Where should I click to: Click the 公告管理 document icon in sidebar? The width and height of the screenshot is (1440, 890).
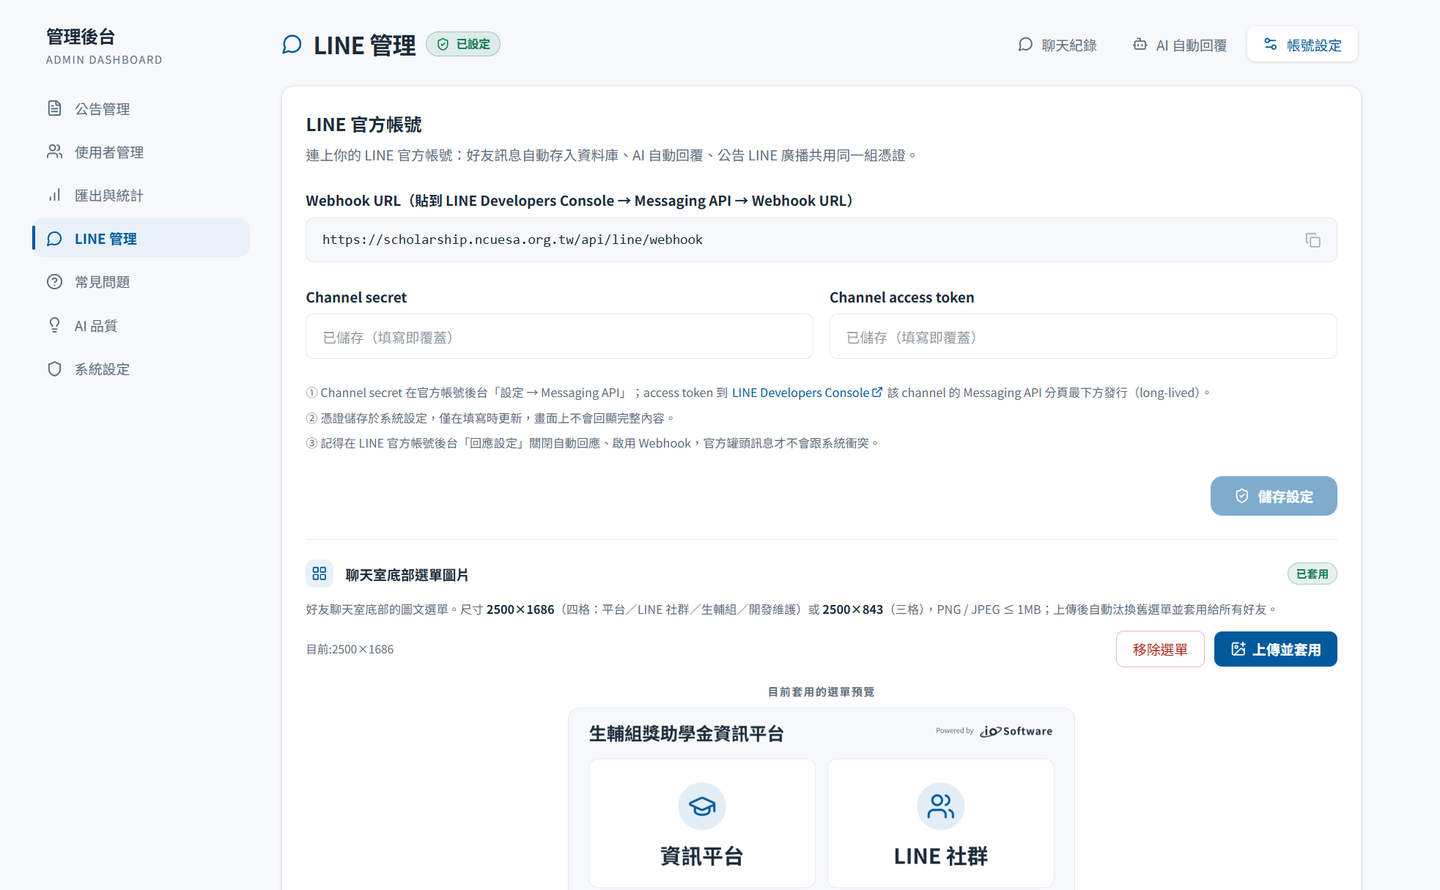pyautogui.click(x=55, y=108)
